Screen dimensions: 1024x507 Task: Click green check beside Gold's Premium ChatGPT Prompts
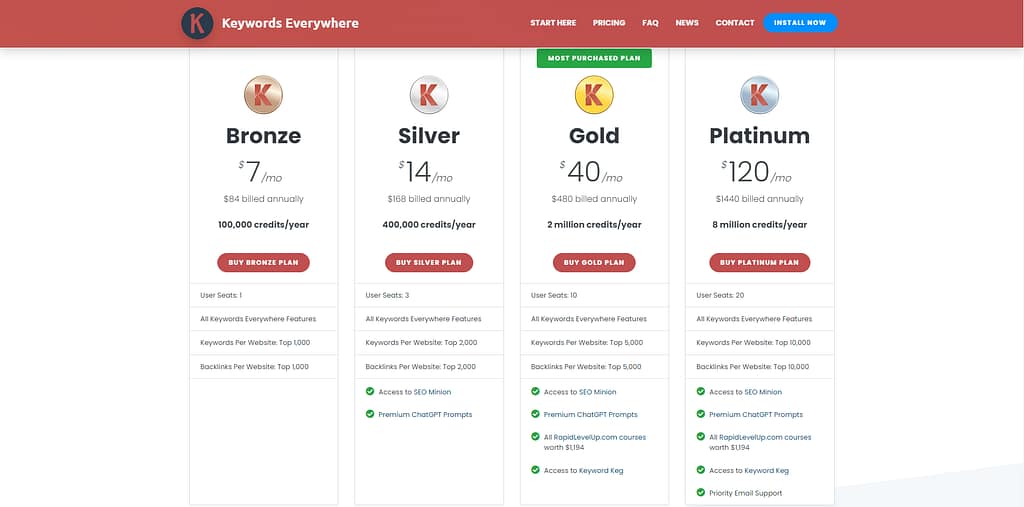536,414
